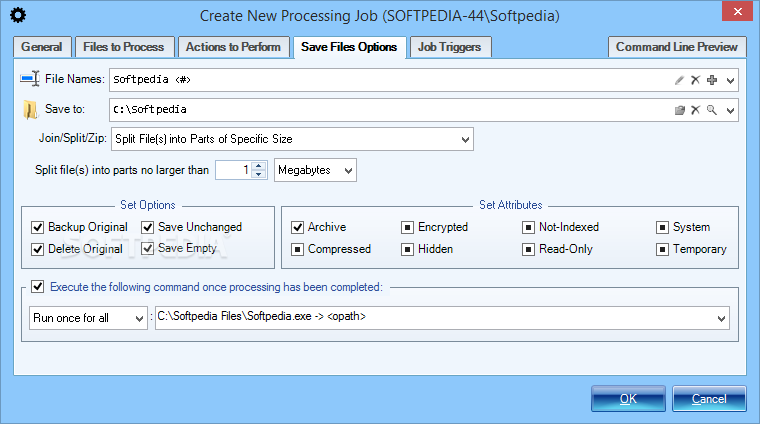The image size is (760, 424).
Task: Click the gear icon in title bar
Action: 18,15
